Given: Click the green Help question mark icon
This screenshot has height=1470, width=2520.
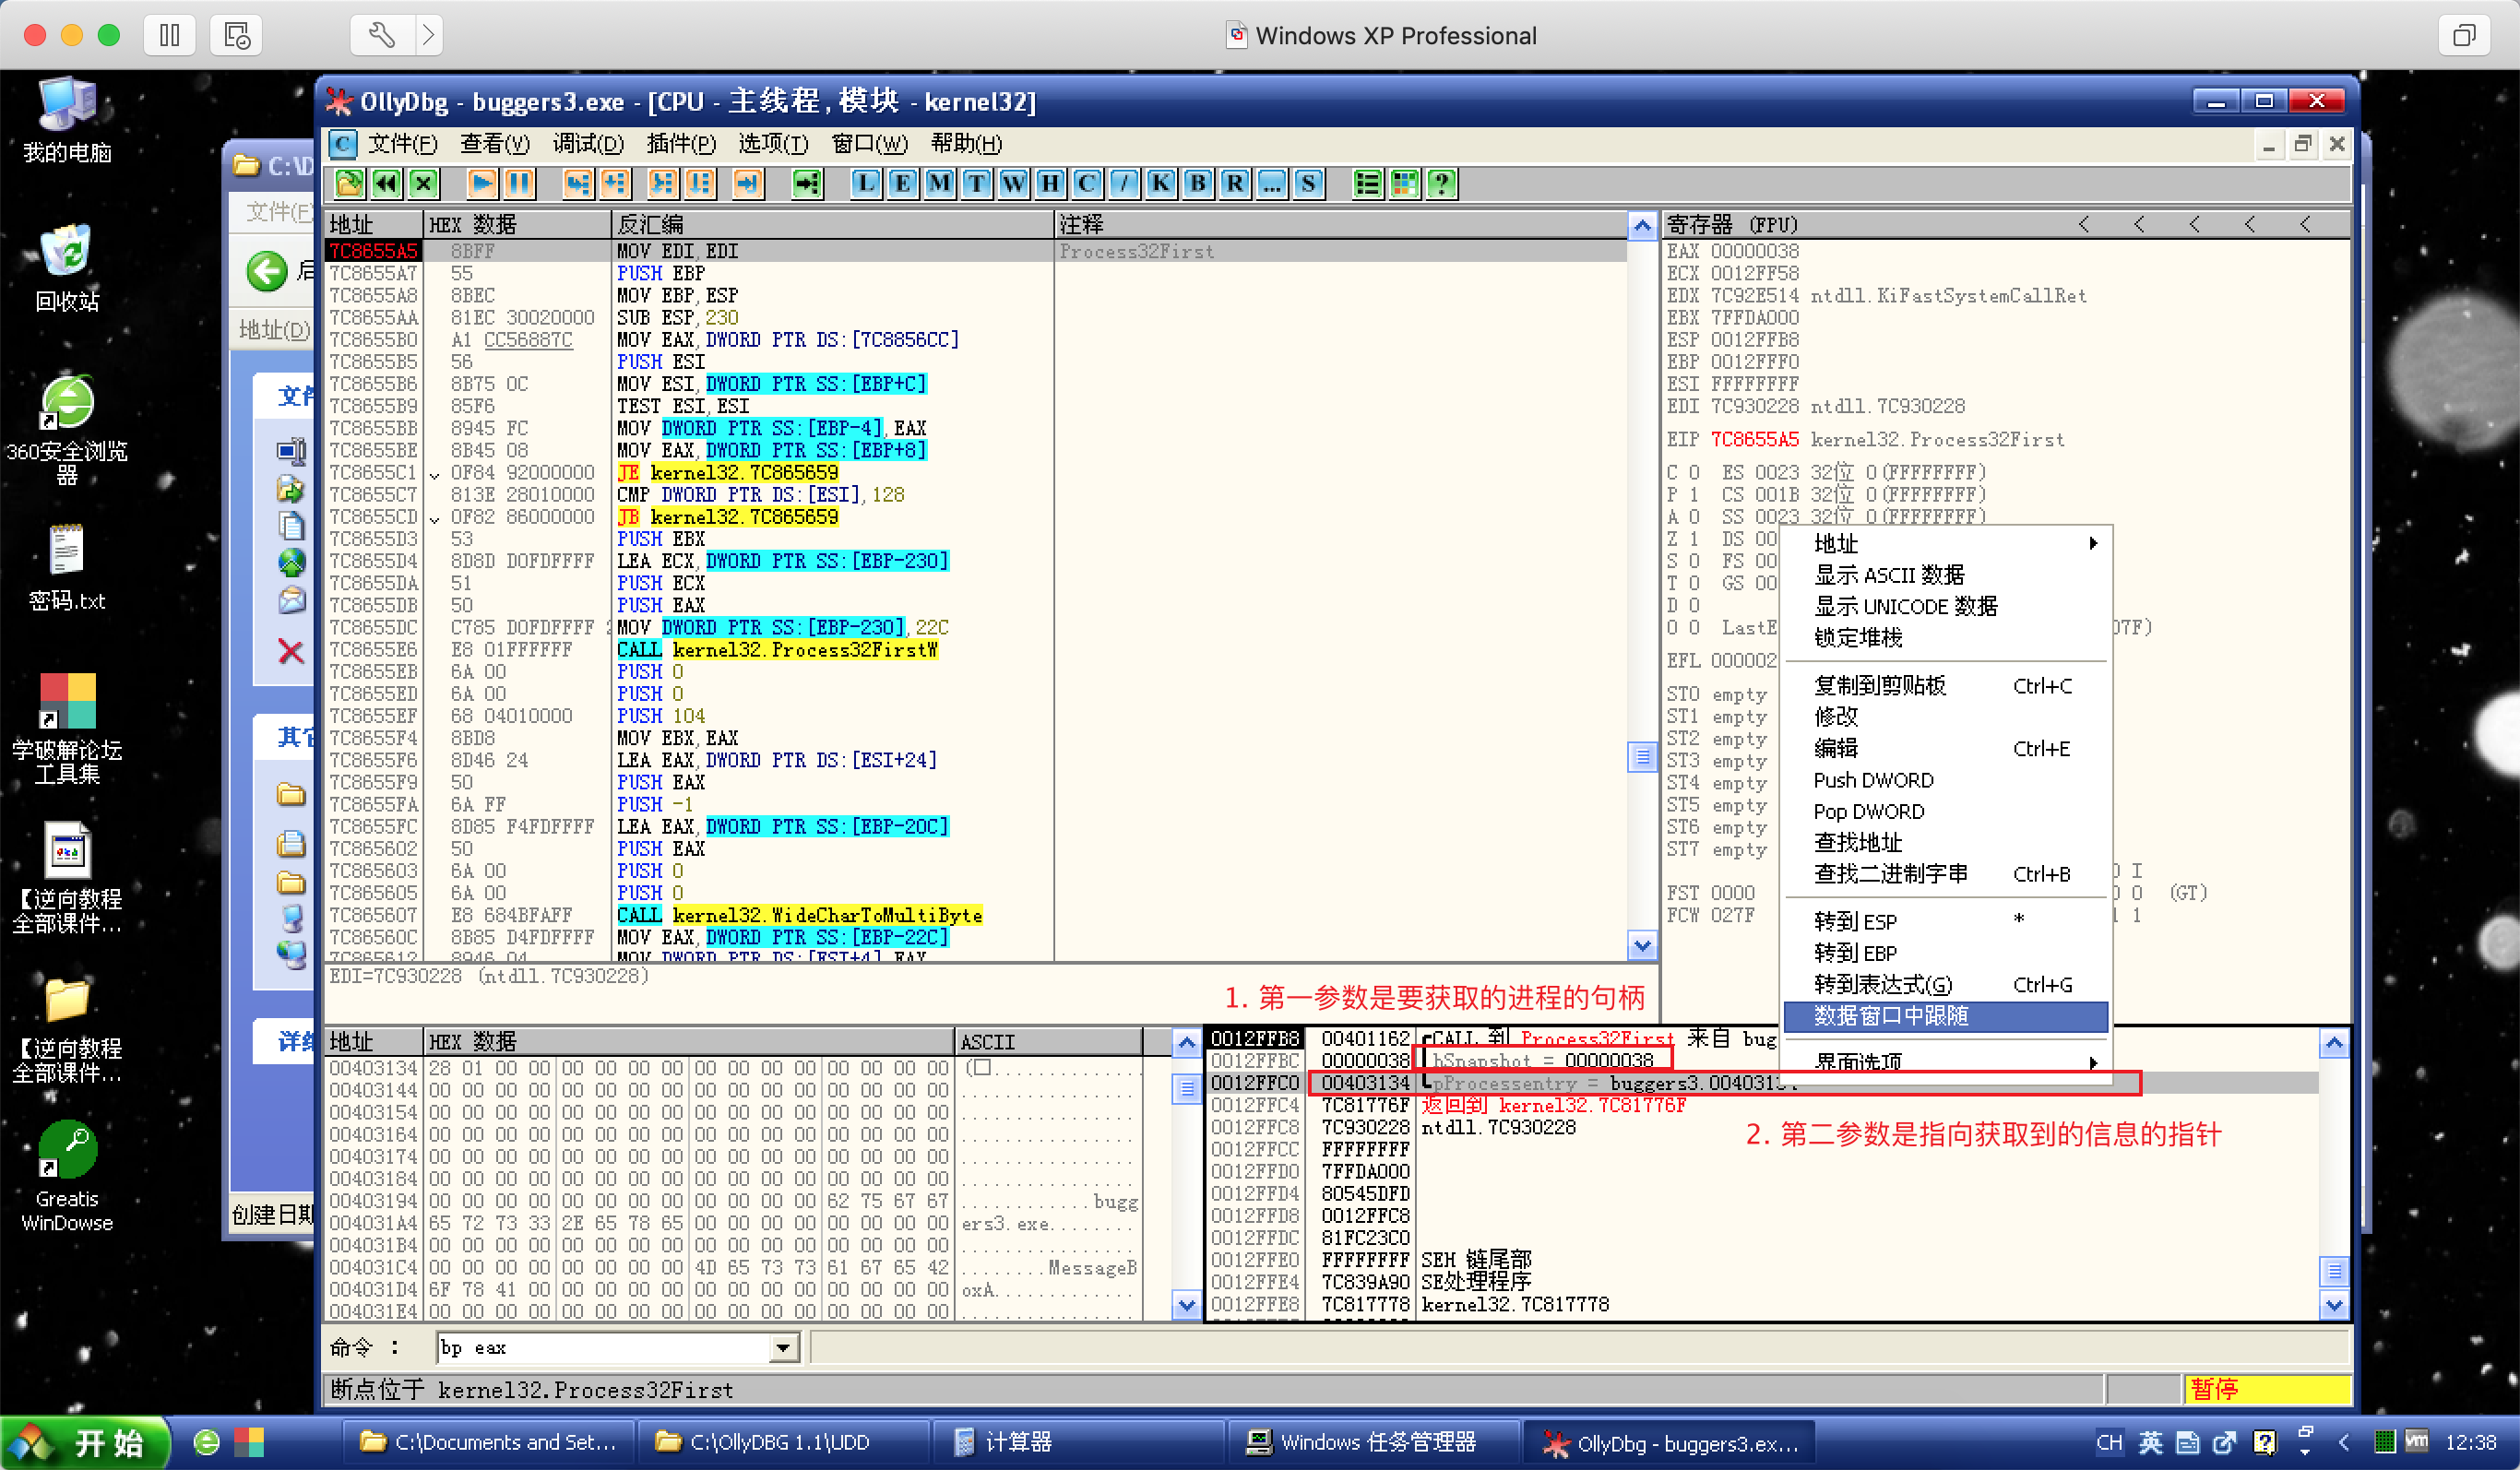Looking at the screenshot, I should (x=1441, y=183).
